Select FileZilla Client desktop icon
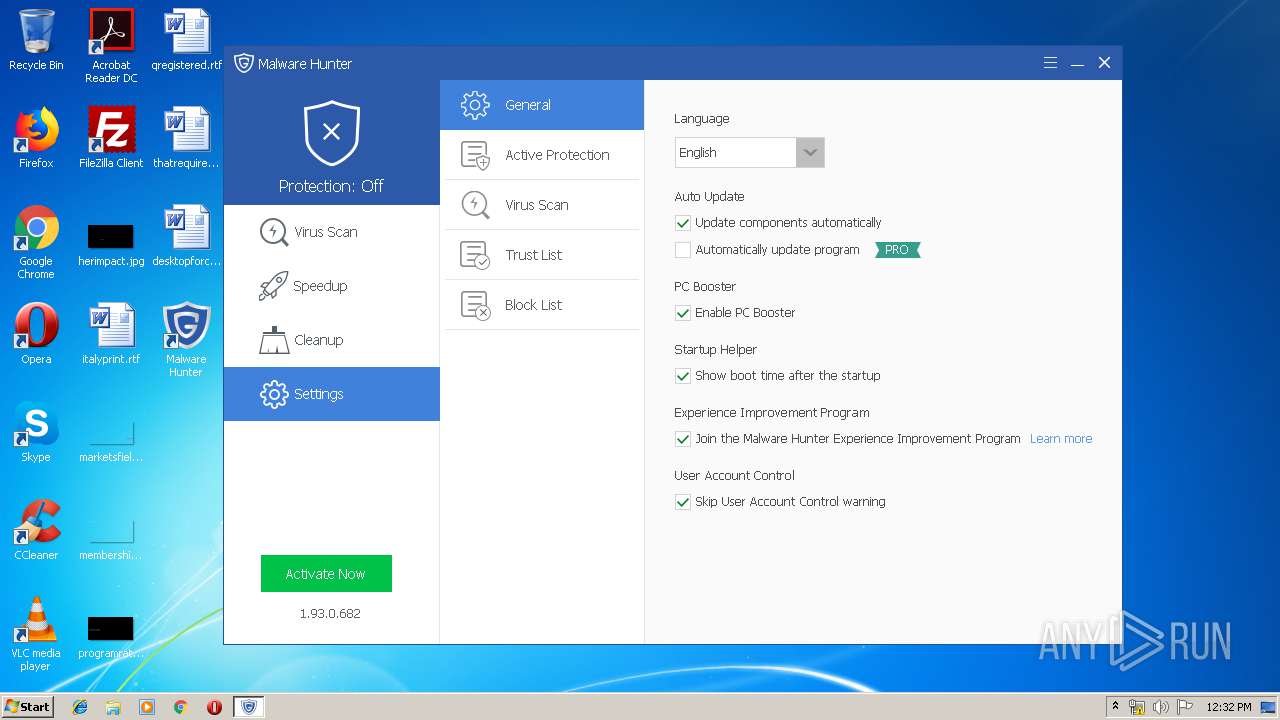The image size is (1280, 720). [x=111, y=137]
